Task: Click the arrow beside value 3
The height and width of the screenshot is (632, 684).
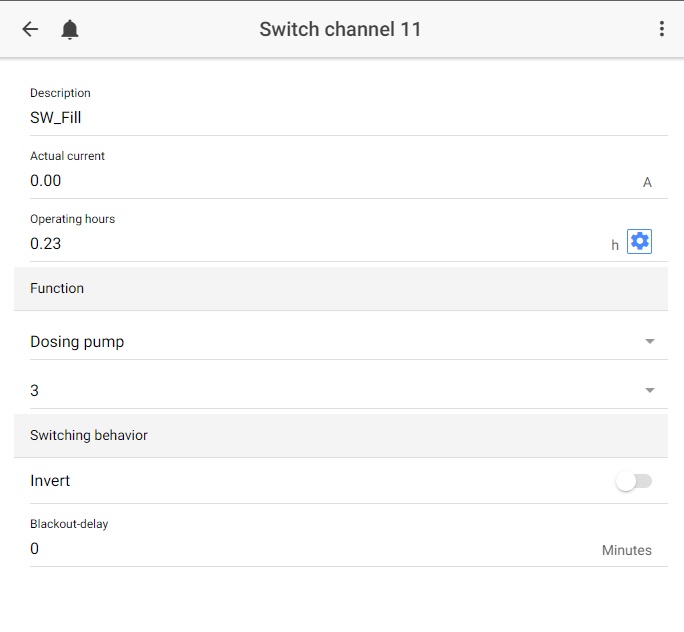Action: point(650,390)
